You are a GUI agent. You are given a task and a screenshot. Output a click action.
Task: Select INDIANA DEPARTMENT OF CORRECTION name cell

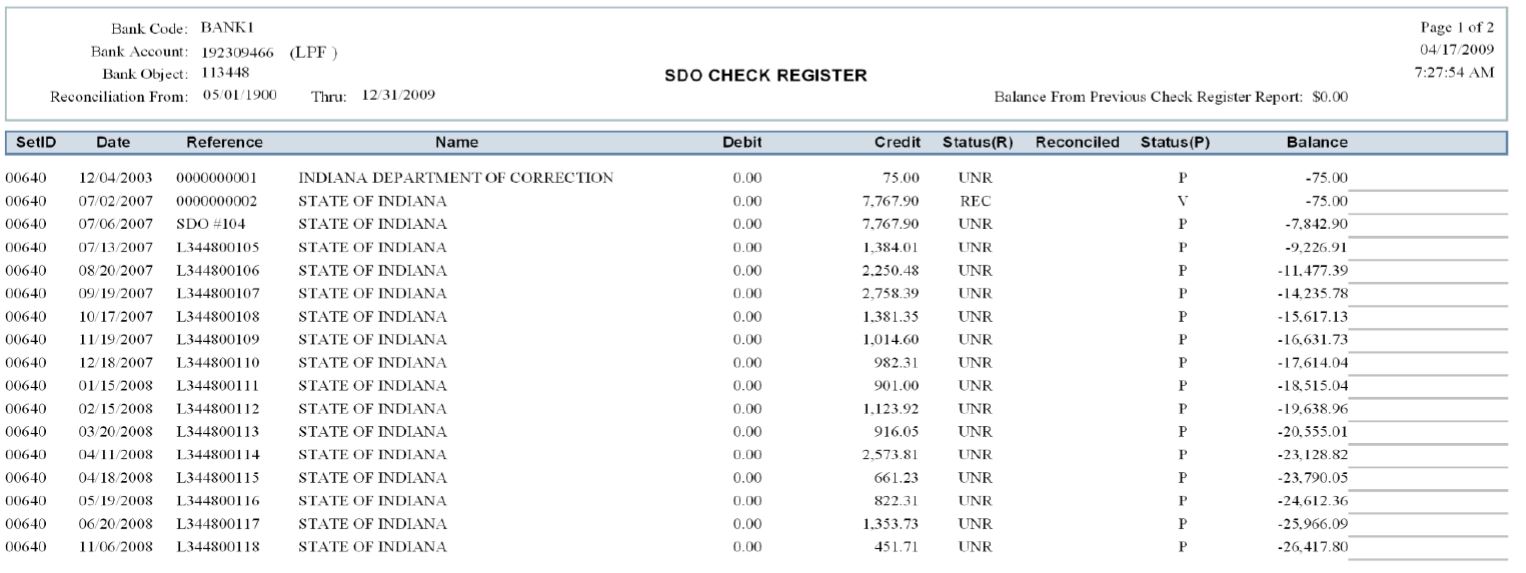pyautogui.click(x=455, y=179)
